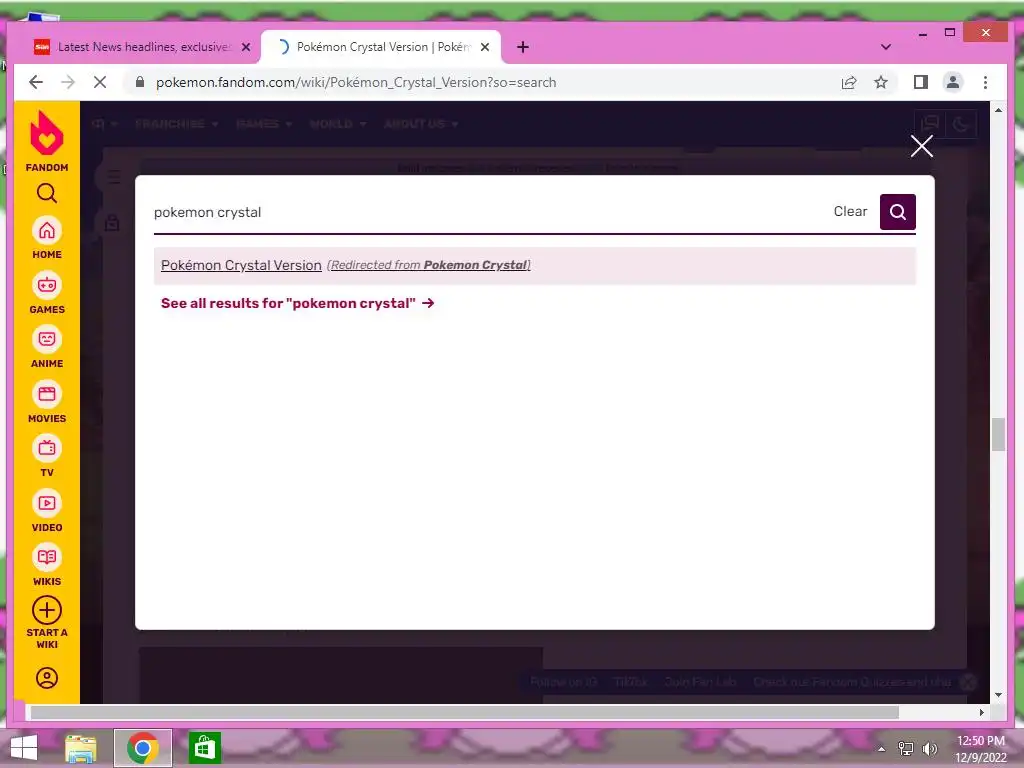This screenshot has width=1024, height=768.
Task: Expand the tab search chevron
Action: (886, 47)
